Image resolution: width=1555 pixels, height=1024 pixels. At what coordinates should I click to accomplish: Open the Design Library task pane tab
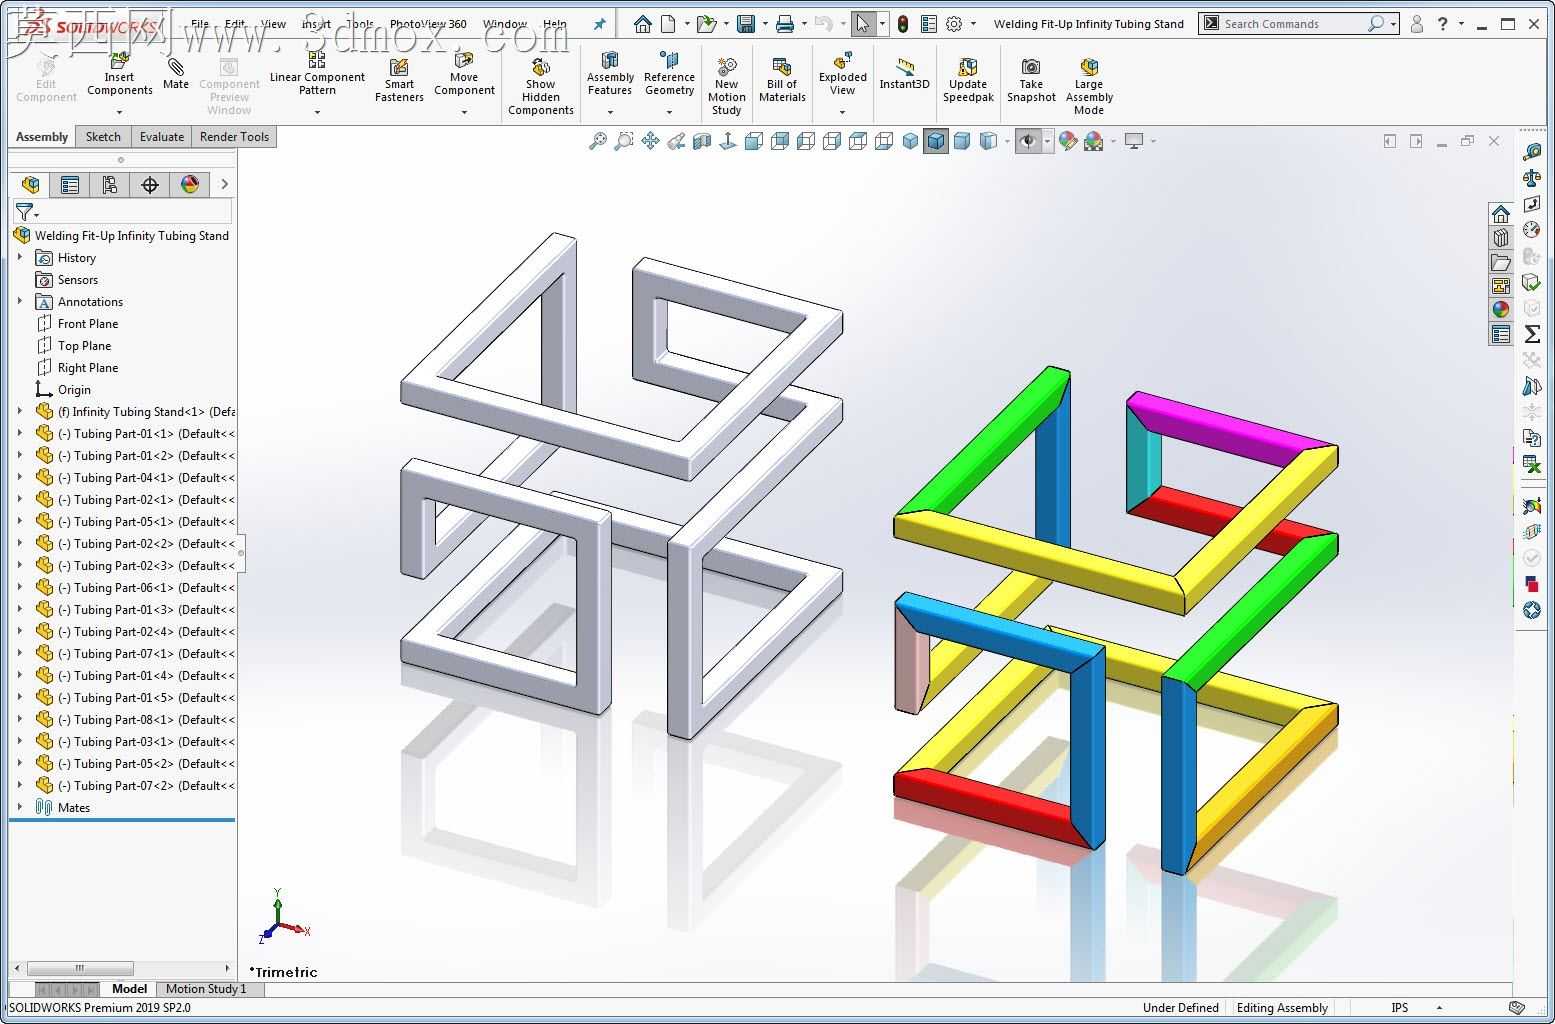click(x=1501, y=238)
